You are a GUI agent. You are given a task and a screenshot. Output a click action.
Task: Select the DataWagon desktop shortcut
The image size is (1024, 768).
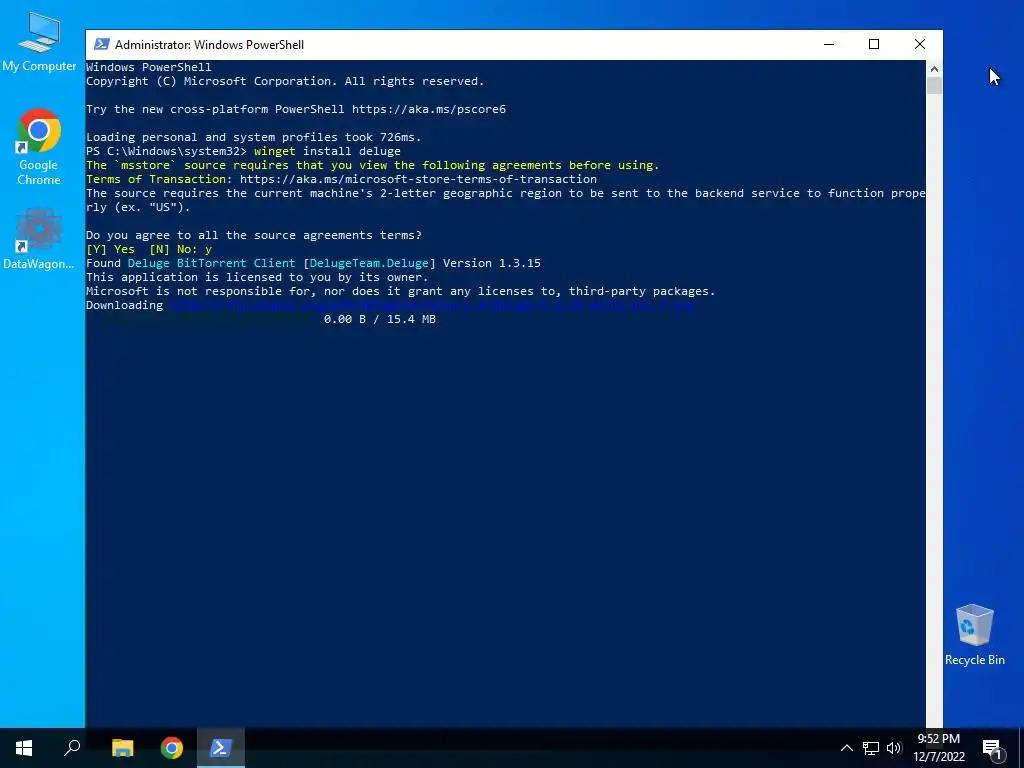(39, 239)
